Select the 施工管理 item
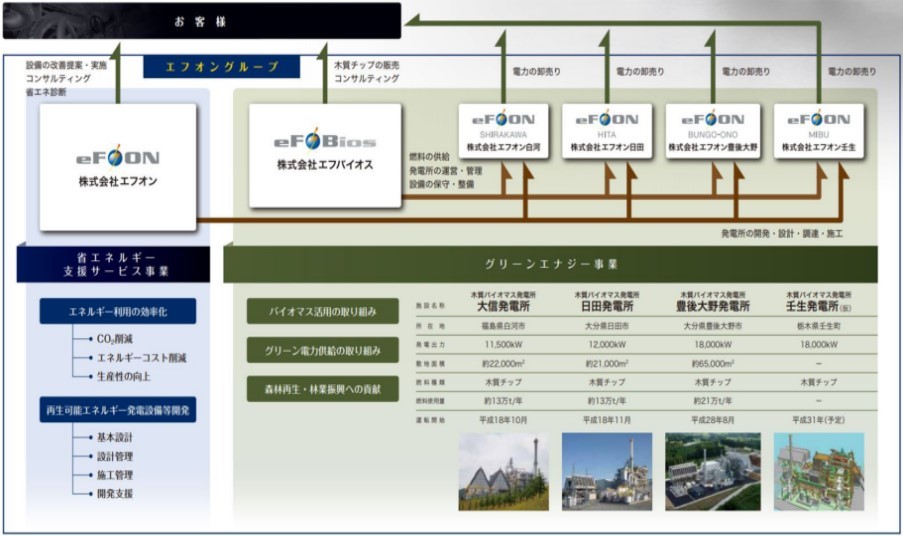Image resolution: width=903 pixels, height=536 pixels. pos(115,475)
